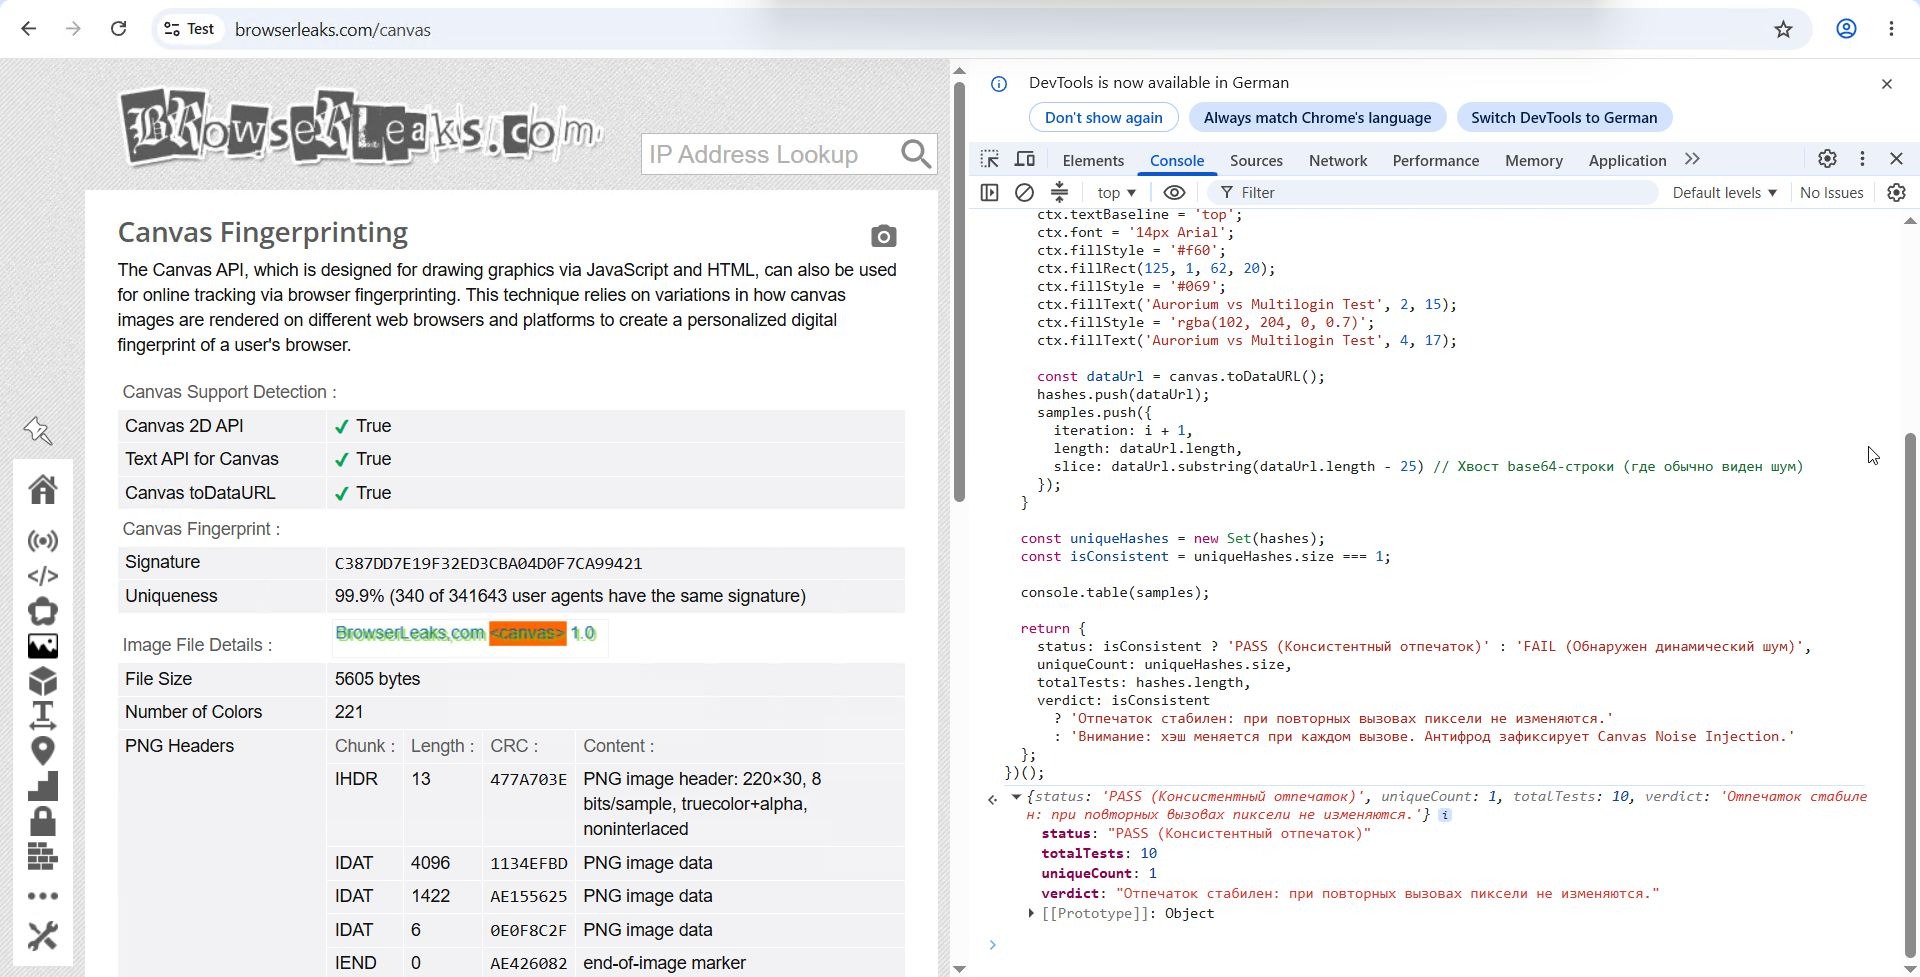Open the top JavaScript context dropdown

tap(1116, 192)
